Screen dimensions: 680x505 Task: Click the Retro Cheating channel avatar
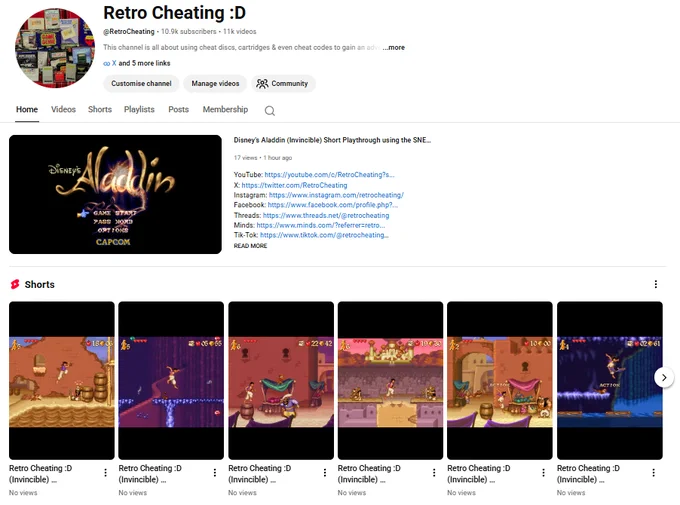tap(55, 48)
